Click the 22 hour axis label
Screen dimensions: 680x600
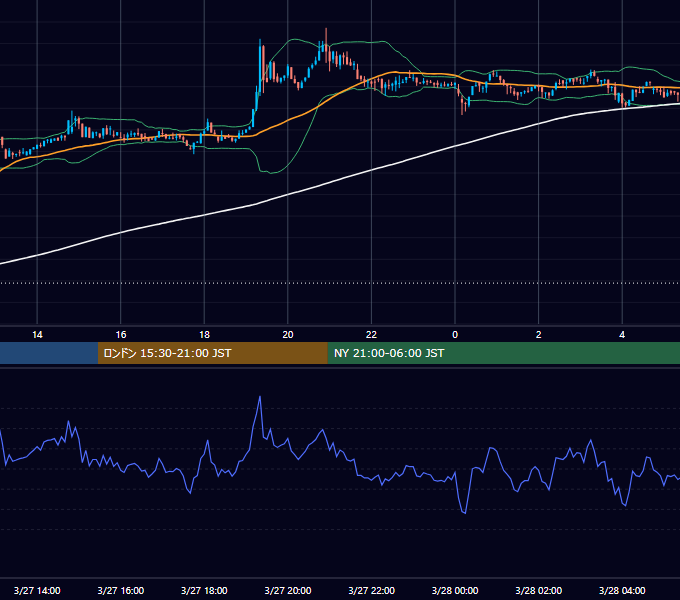371,335
